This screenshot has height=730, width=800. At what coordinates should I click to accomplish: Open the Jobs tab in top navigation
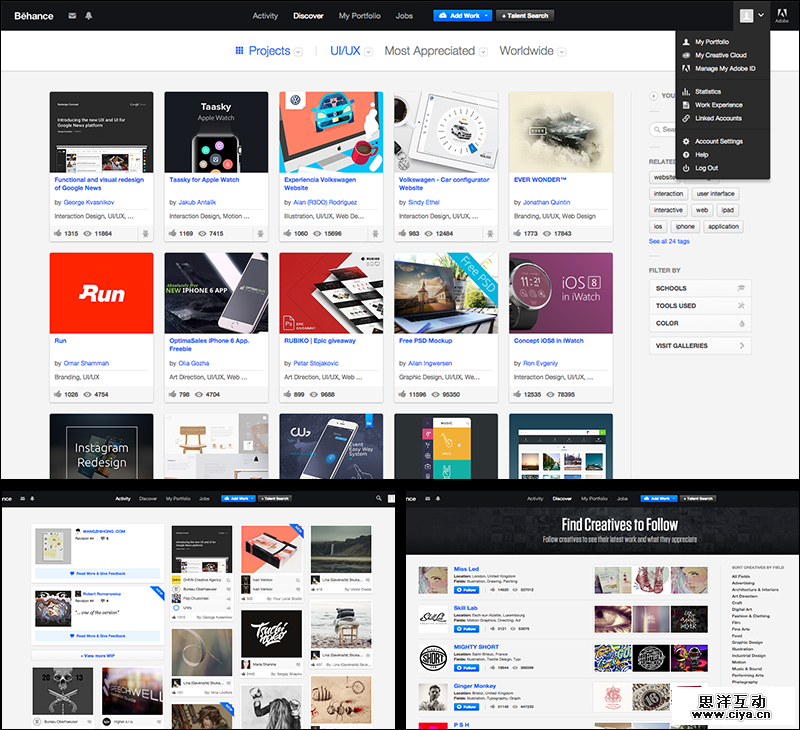[x=404, y=16]
